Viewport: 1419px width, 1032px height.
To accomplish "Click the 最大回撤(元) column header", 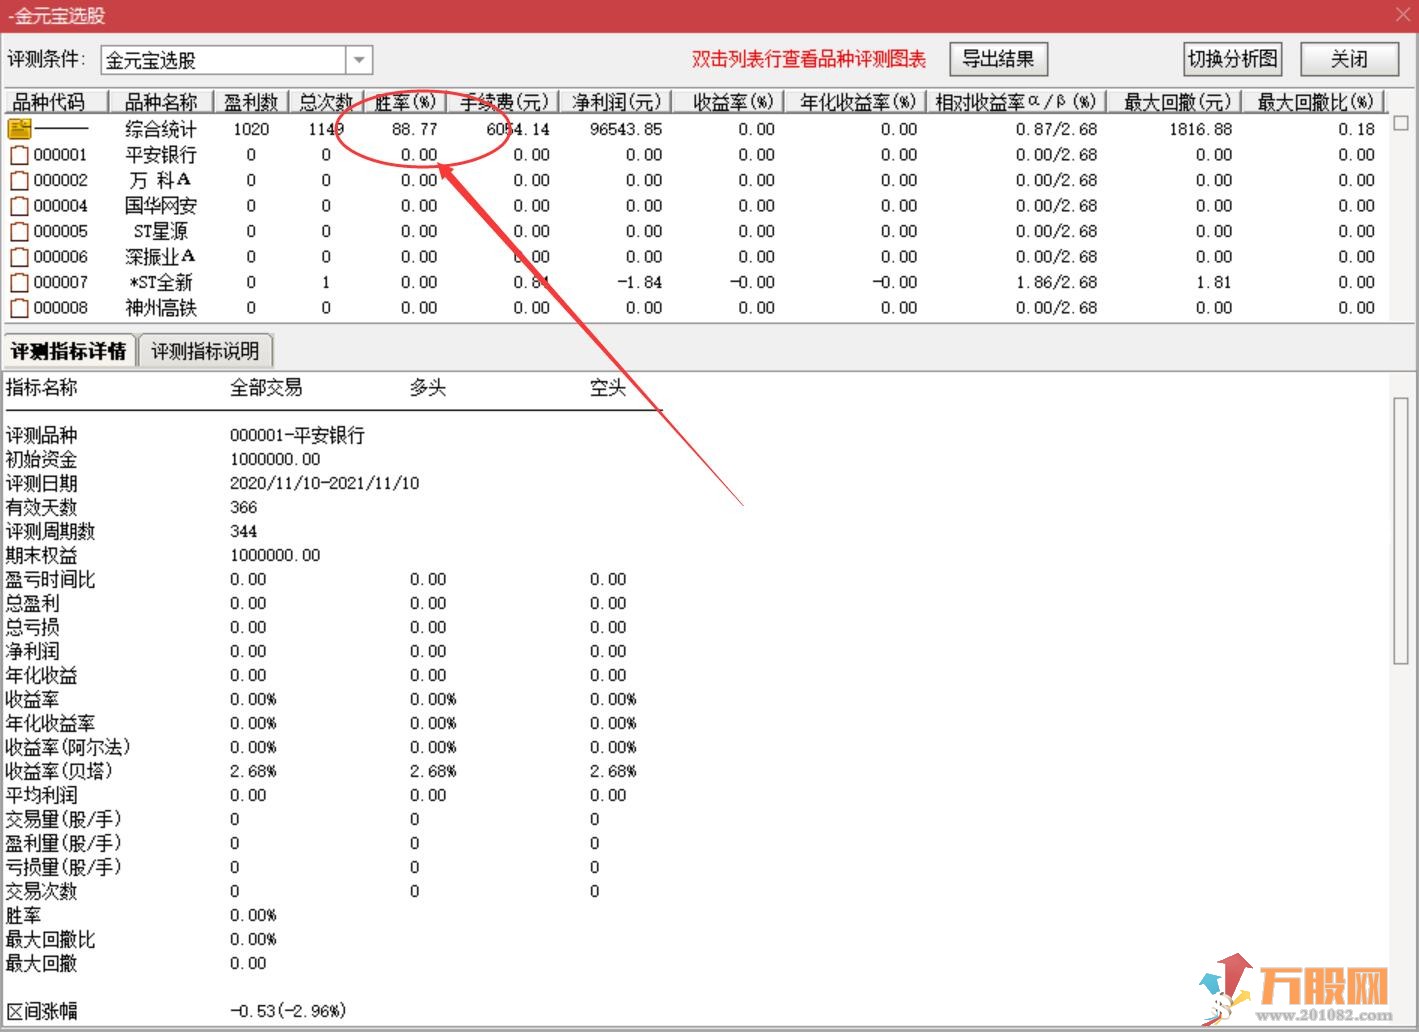I will pyautogui.click(x=1176, y=102).
